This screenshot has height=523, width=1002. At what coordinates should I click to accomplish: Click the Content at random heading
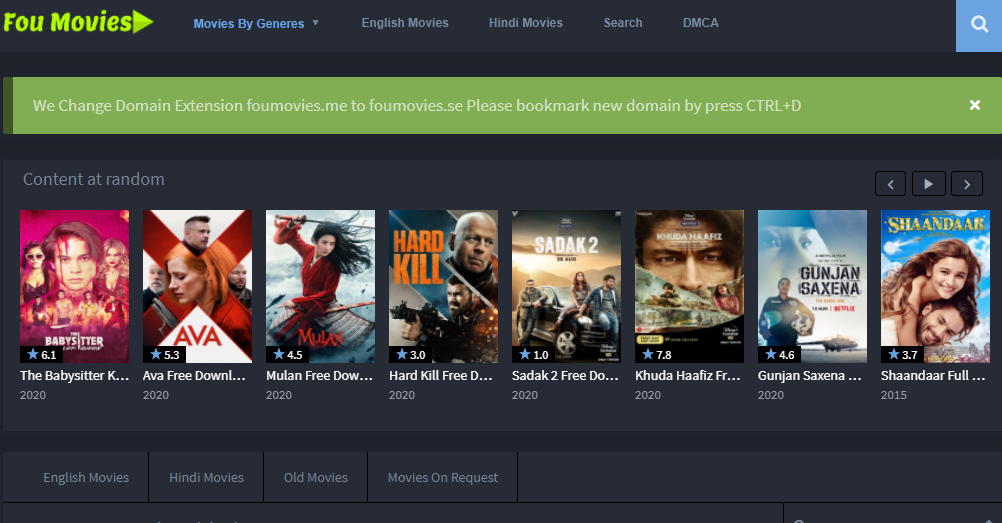coord(94,179)
